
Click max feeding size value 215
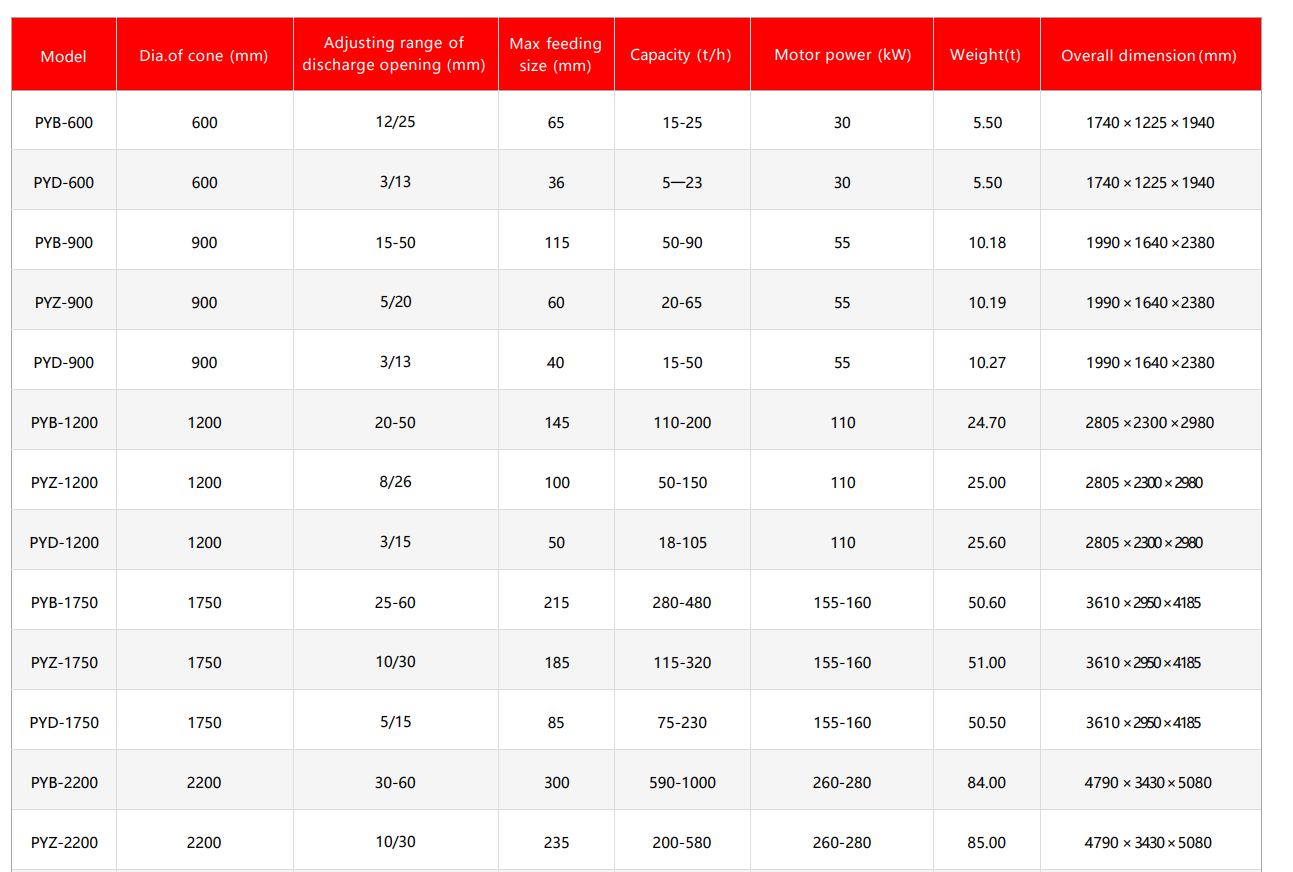(x=557, y=602)
